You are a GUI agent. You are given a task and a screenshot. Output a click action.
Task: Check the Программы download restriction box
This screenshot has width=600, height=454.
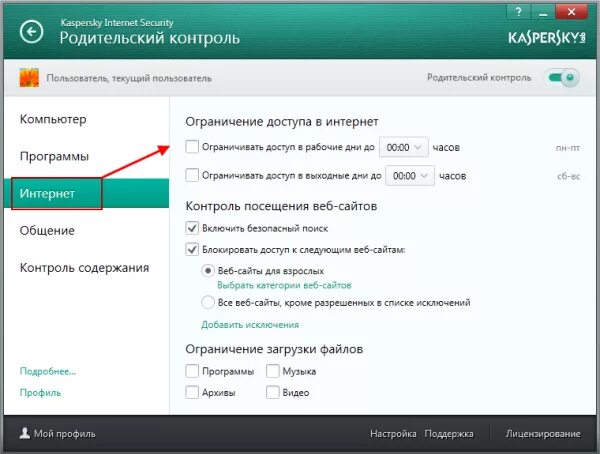point(192,371)
